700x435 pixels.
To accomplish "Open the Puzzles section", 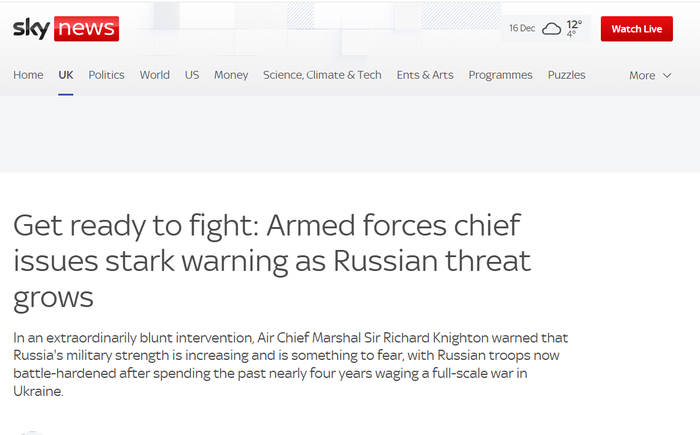I will click(566, 75).
